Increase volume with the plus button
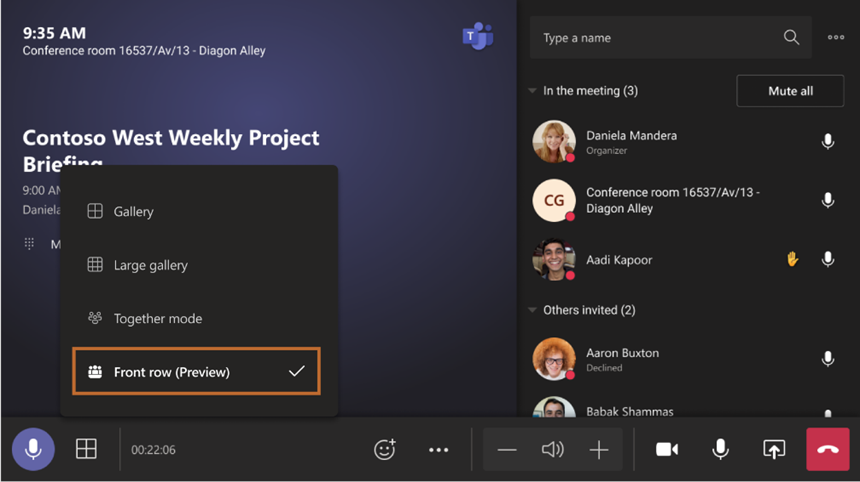 [599, 450]
